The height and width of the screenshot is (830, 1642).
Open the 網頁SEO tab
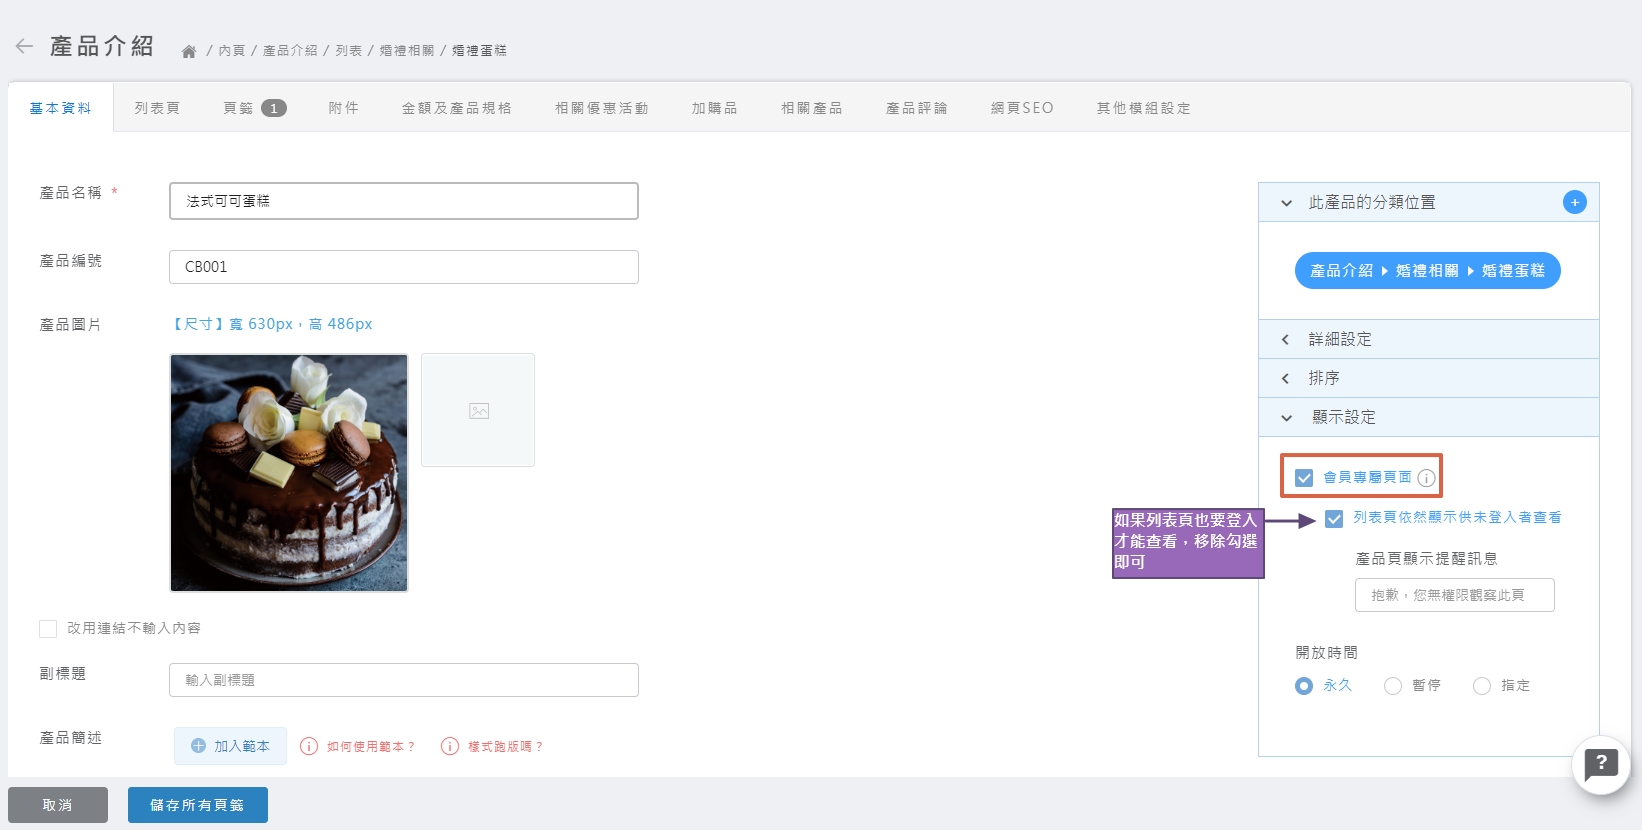pos(1021,108)
